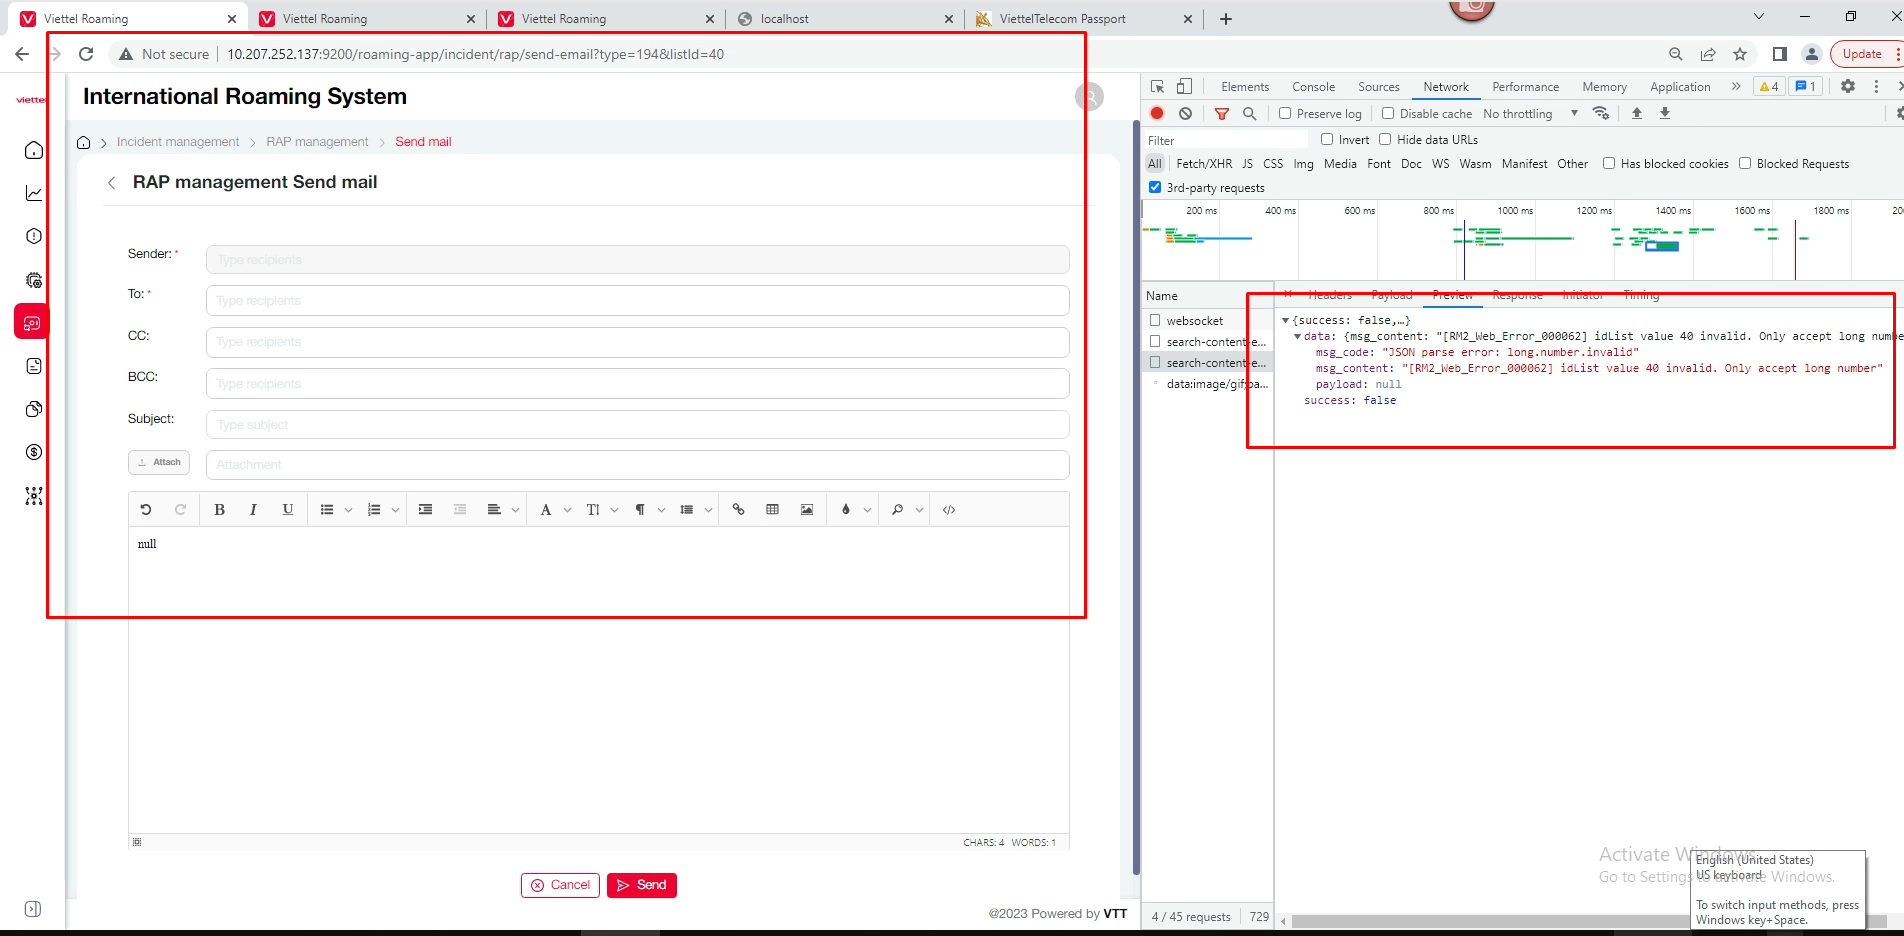
Task: Switch to the Console tab in DevTools
Action: point(1313,87)
